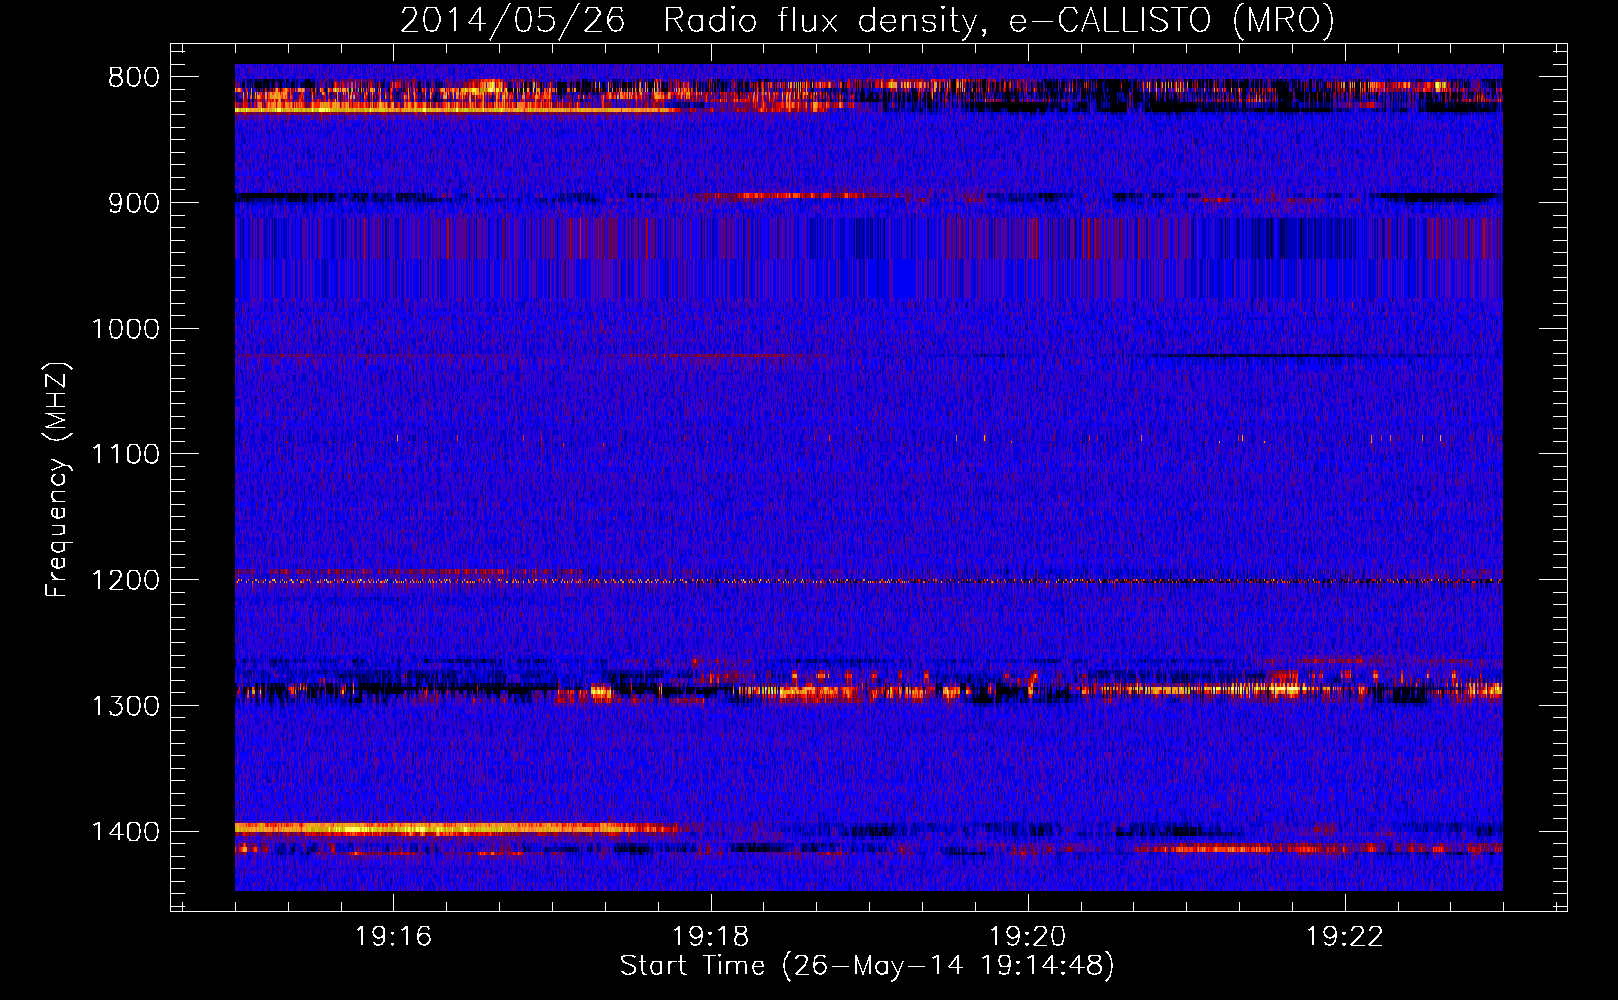The image size is (1618, 1000).
Task: Click the thin horizontal line at 1200 MHz
Action: 869,581
